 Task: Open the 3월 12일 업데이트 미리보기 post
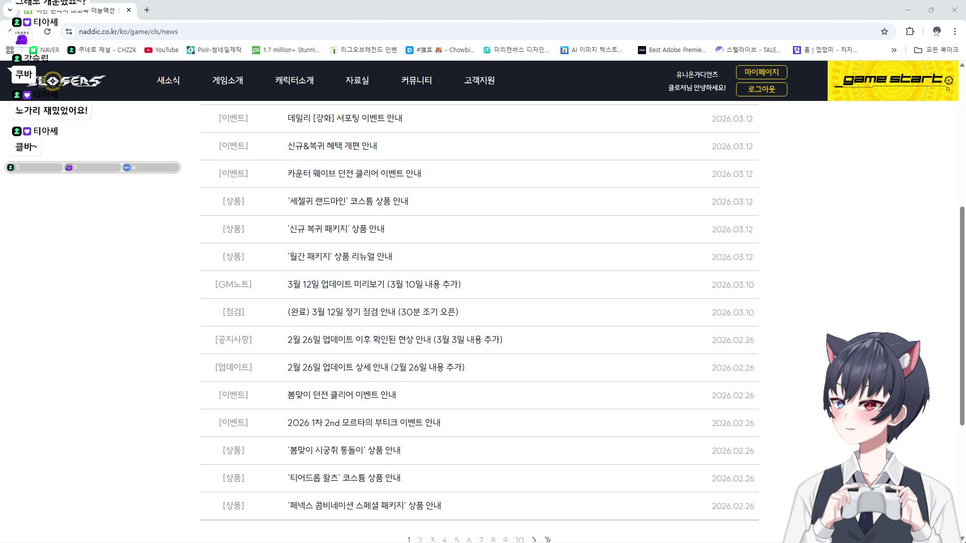pyautogui.click(x=374, y=284)
